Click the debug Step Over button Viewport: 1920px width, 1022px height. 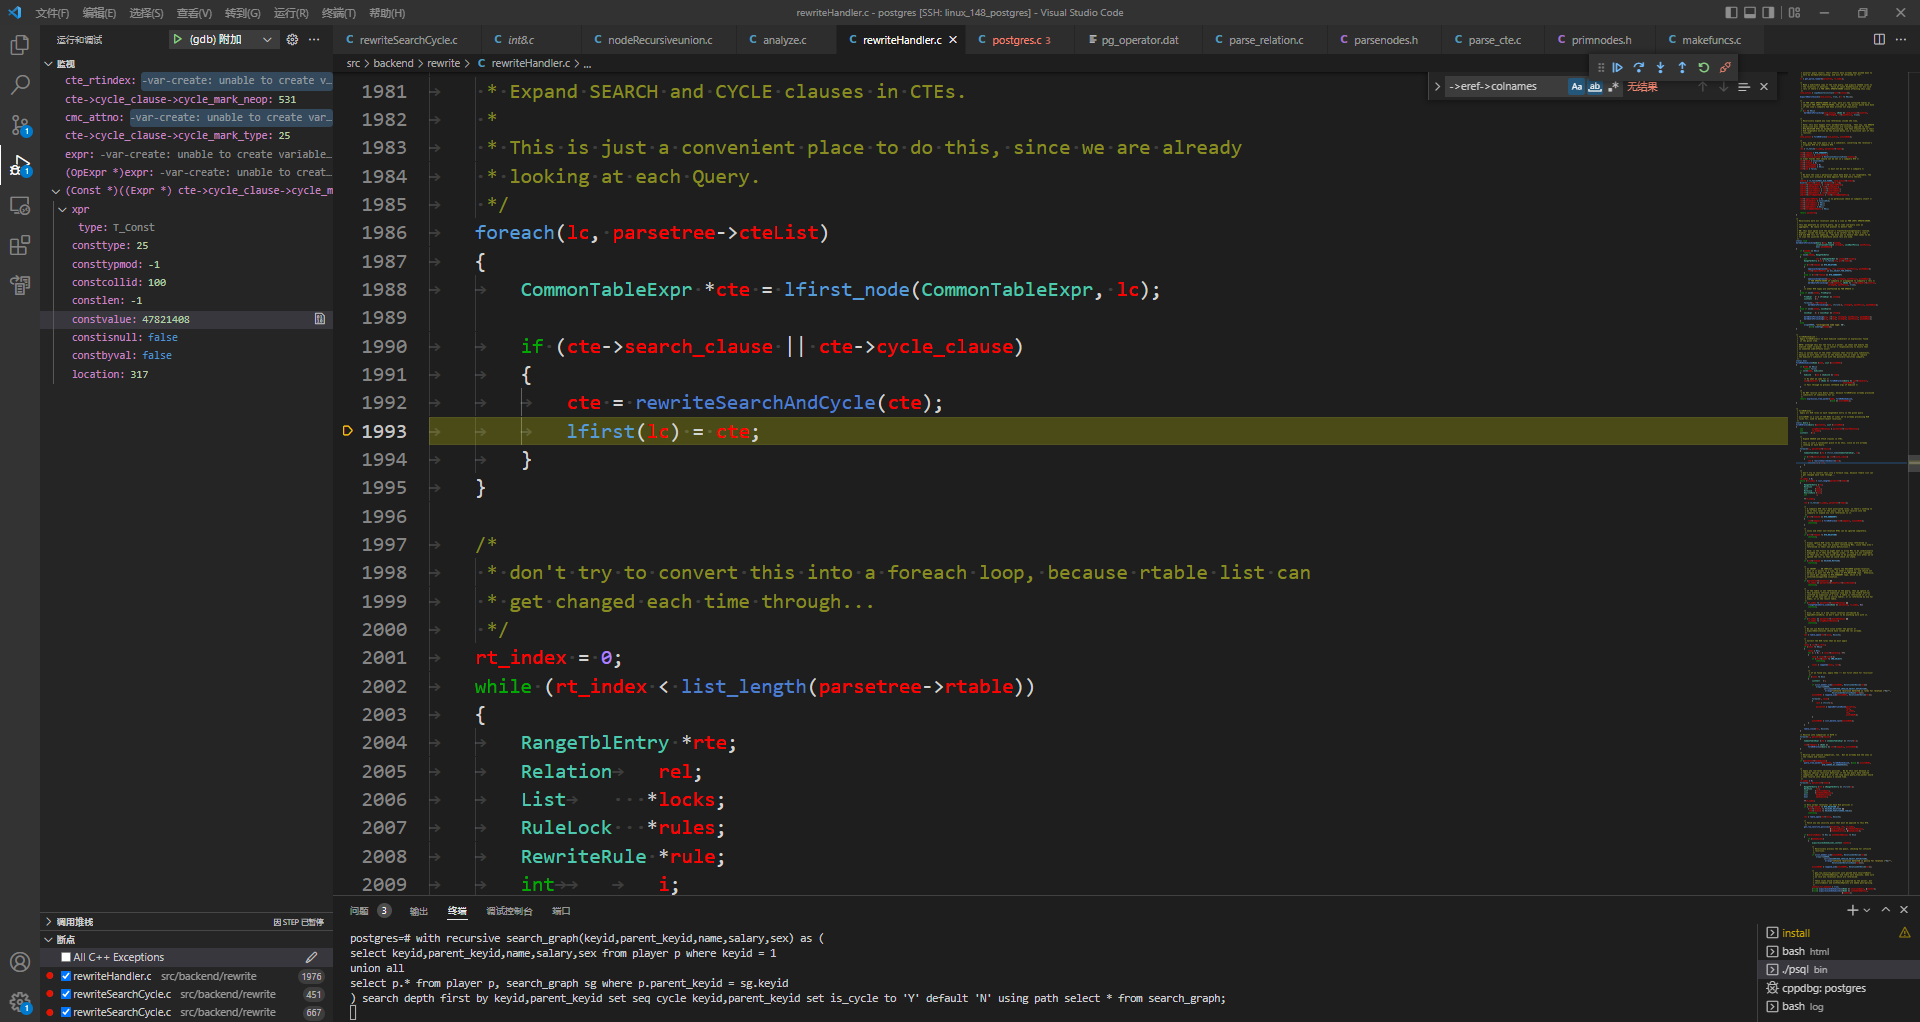1639,68
